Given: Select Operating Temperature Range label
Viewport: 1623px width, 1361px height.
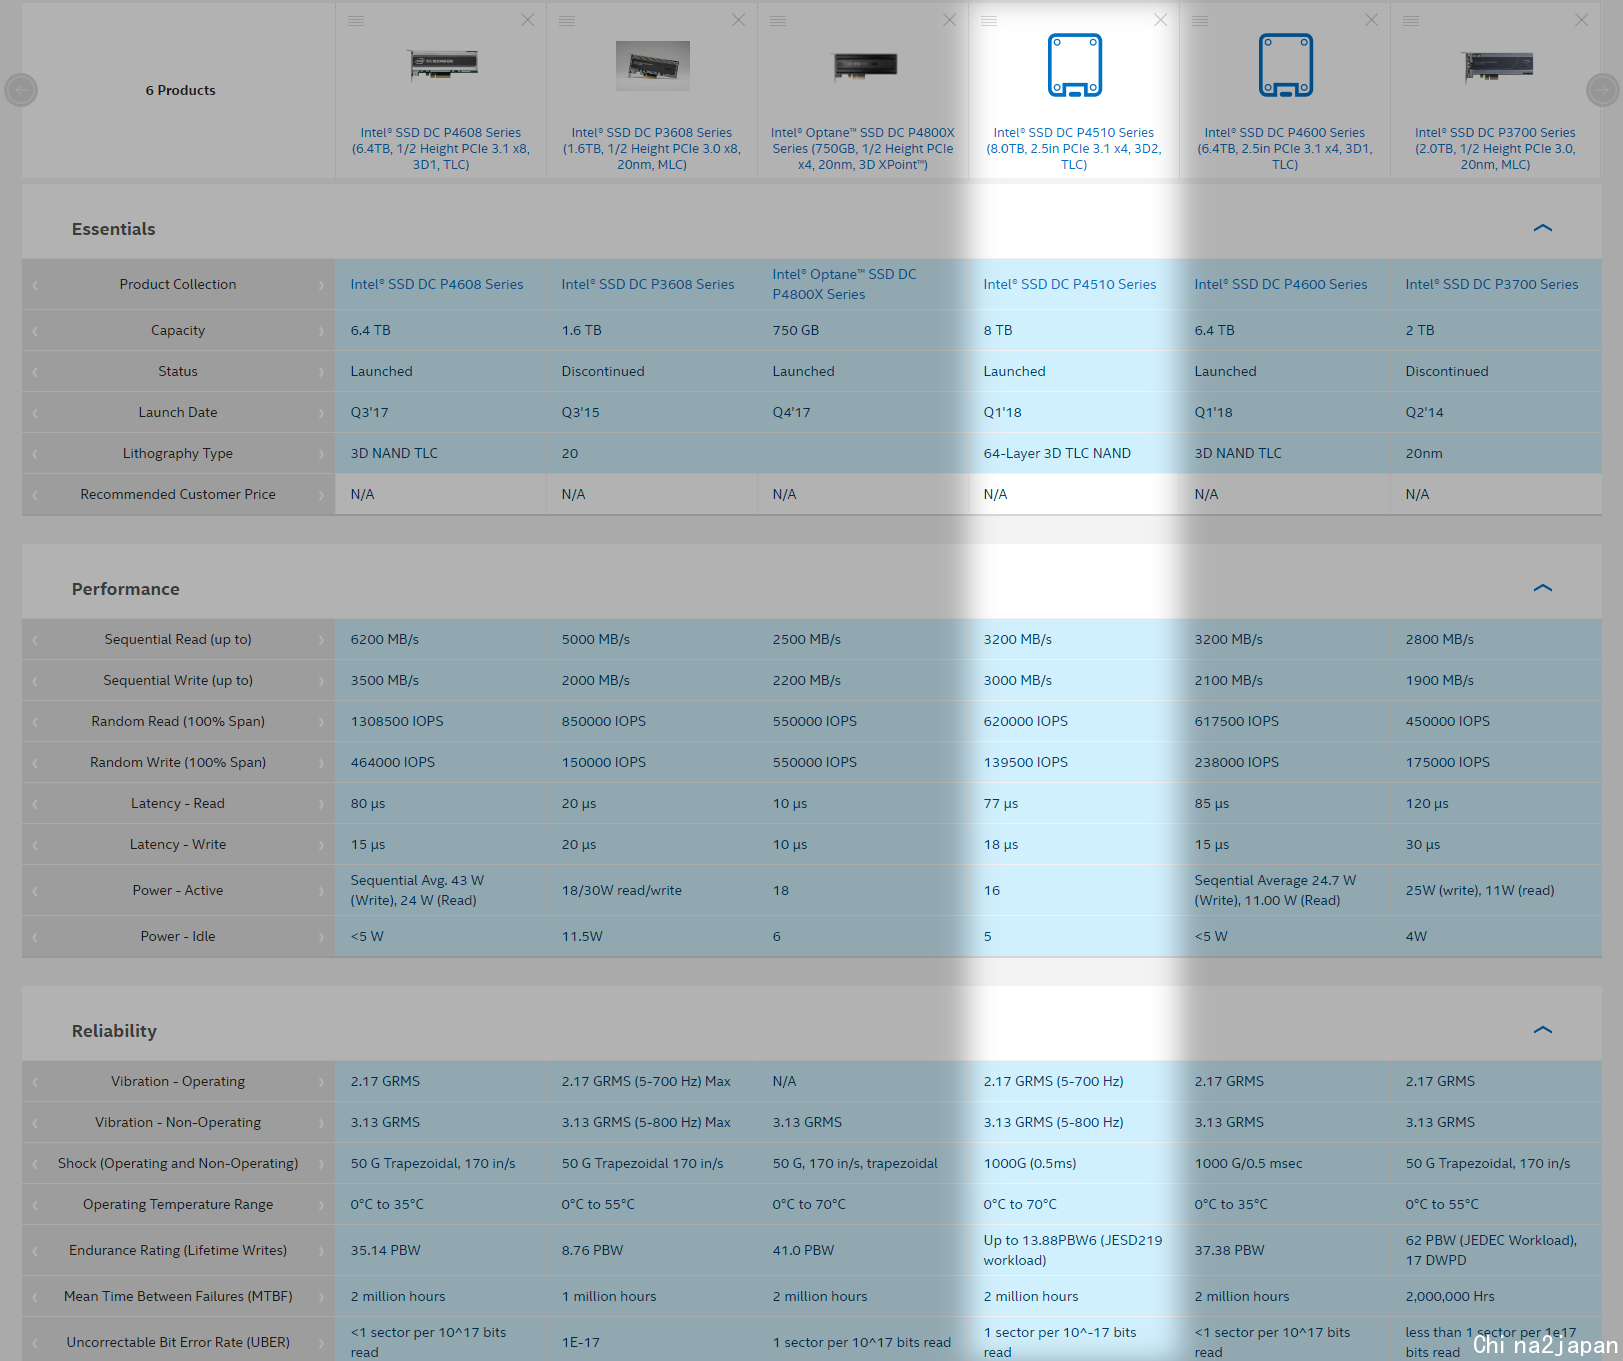Looking at the screenshot, I should [178, 1204].
